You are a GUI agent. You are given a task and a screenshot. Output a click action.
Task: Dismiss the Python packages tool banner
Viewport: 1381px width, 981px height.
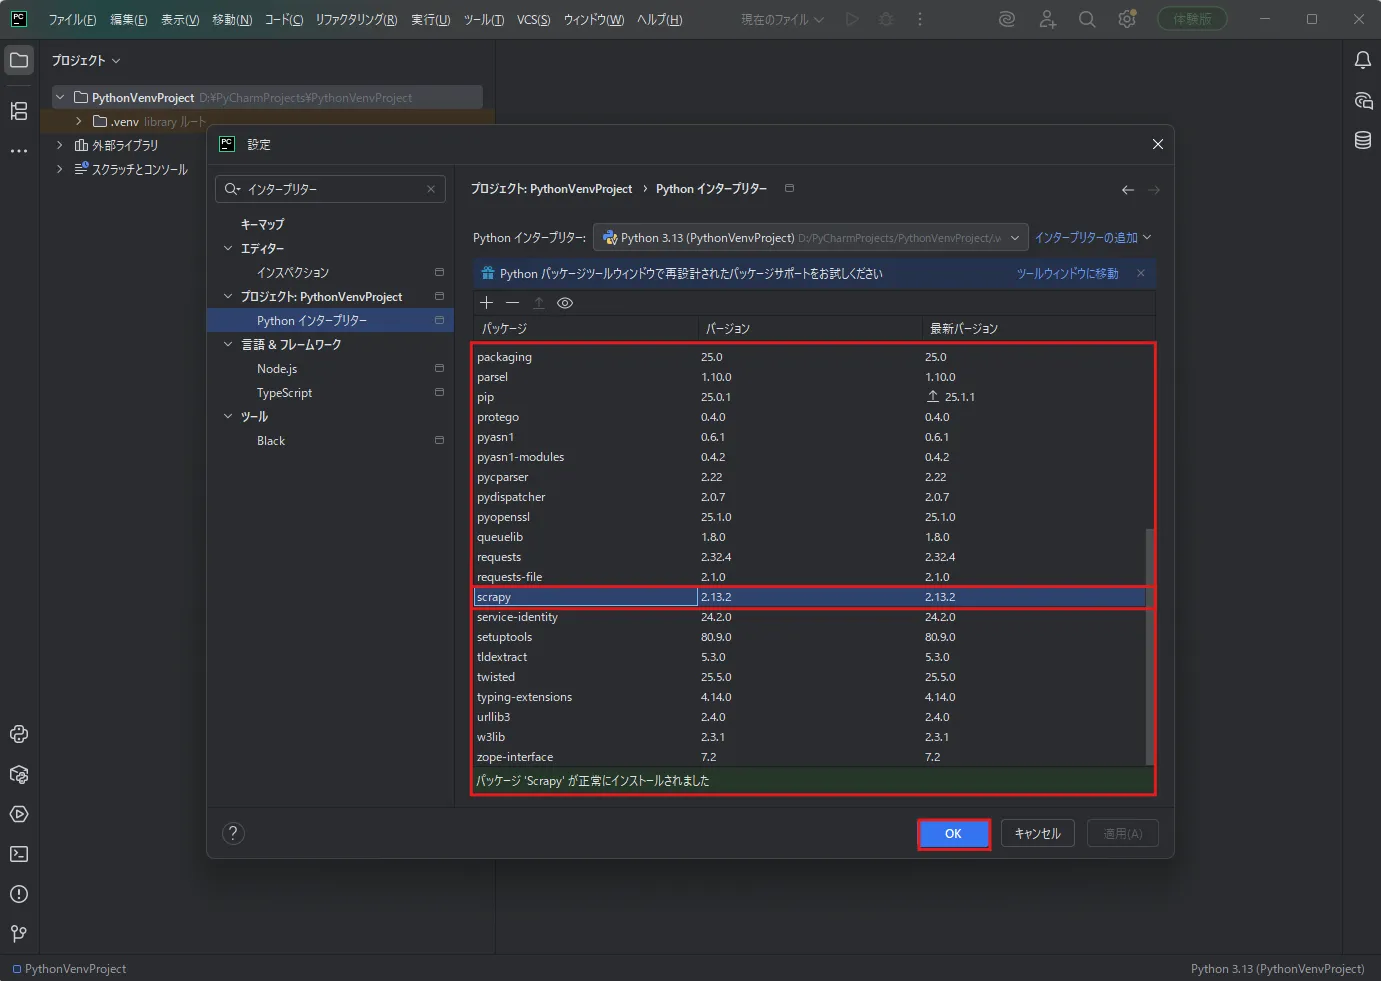[1140, 273]
